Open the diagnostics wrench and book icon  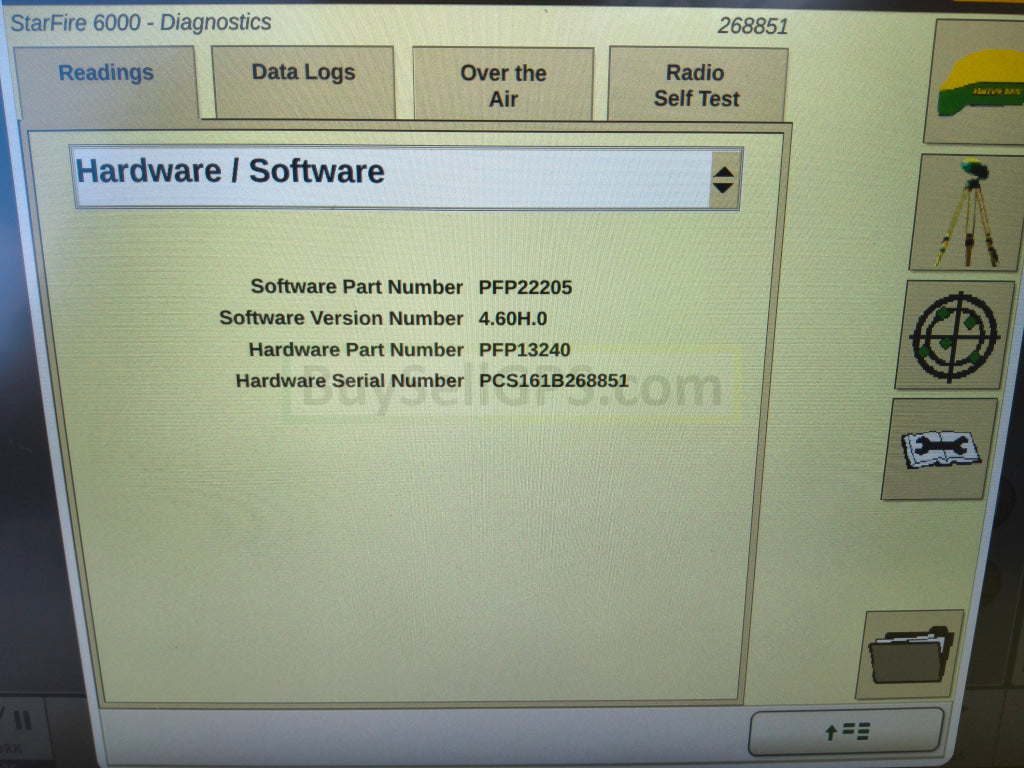click(940, 449)
